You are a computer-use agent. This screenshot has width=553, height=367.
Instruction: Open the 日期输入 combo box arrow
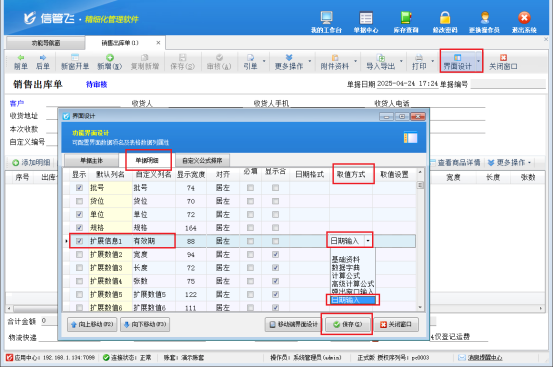click(x=368, y=241)
